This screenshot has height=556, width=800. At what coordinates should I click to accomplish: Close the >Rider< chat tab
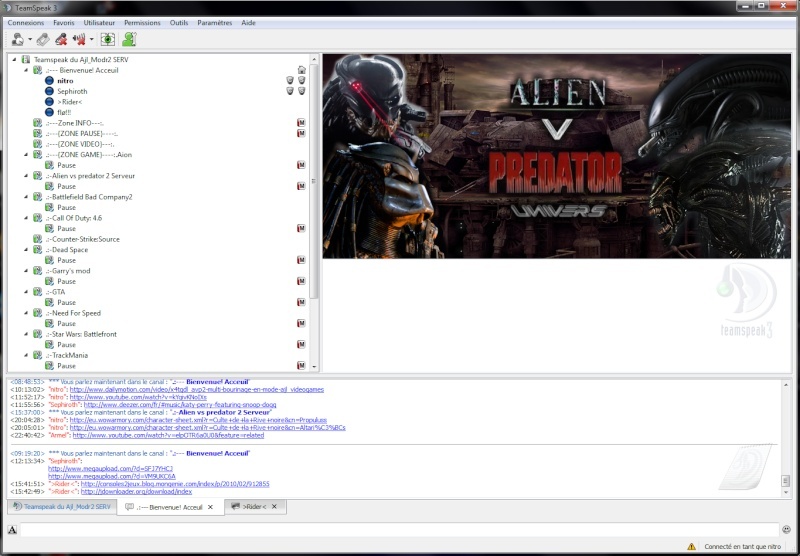click(274, 507)
